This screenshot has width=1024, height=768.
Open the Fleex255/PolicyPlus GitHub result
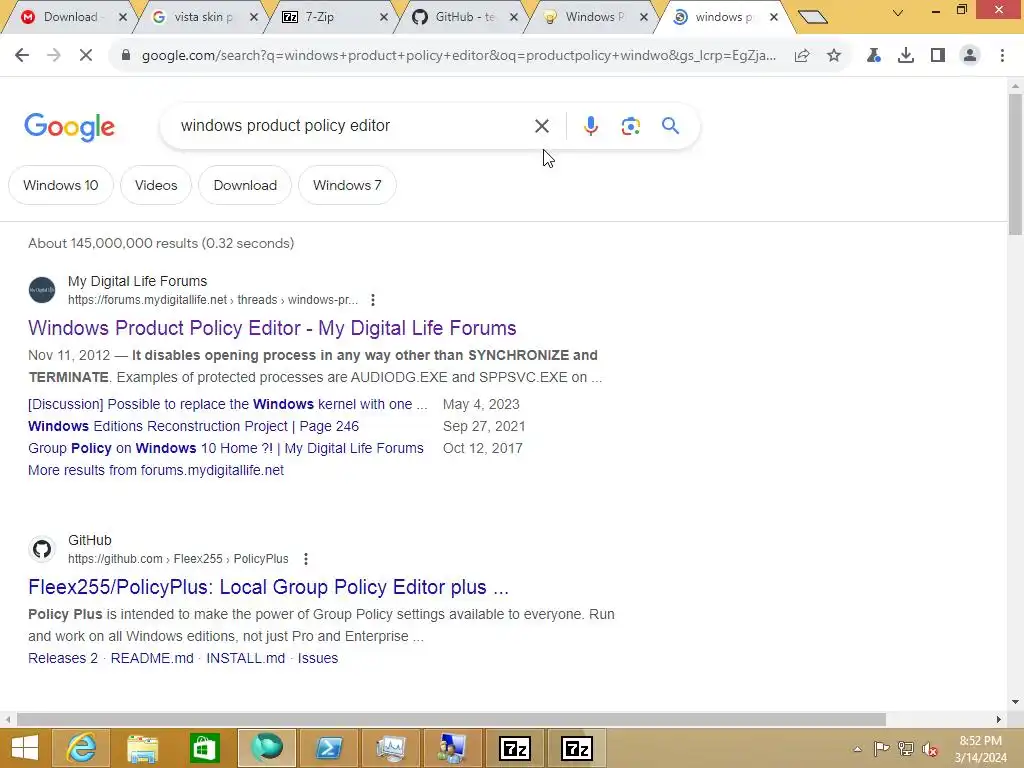coord(268,587)
